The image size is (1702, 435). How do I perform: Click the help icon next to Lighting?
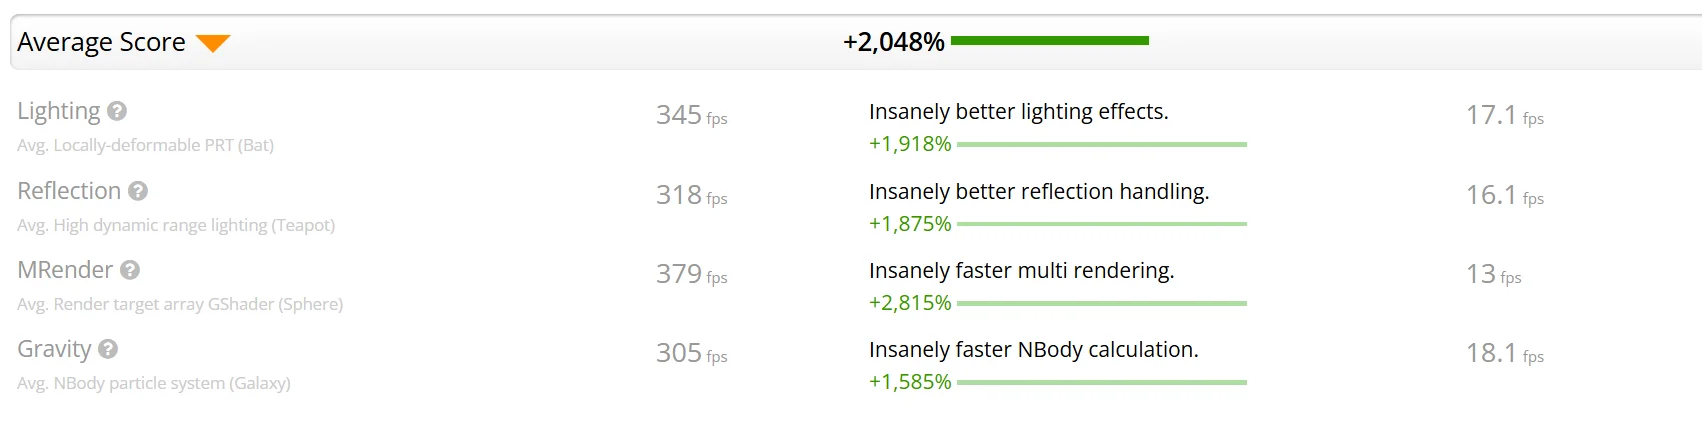[117, 111]
